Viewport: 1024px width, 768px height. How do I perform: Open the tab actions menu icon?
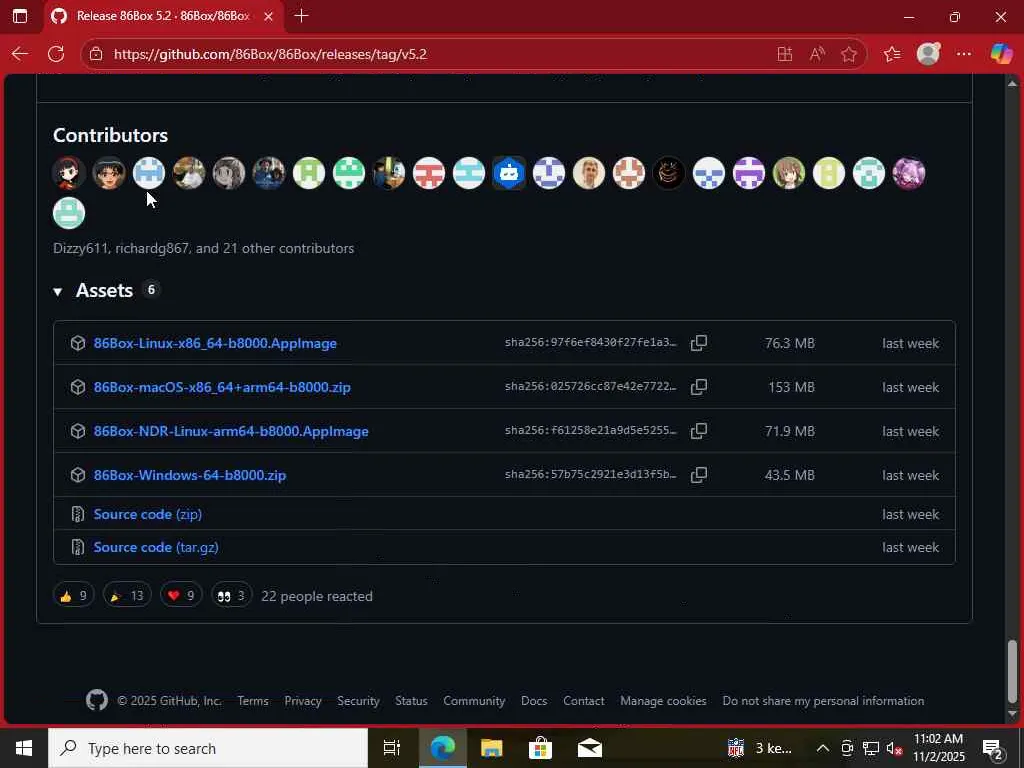(20, 16)
